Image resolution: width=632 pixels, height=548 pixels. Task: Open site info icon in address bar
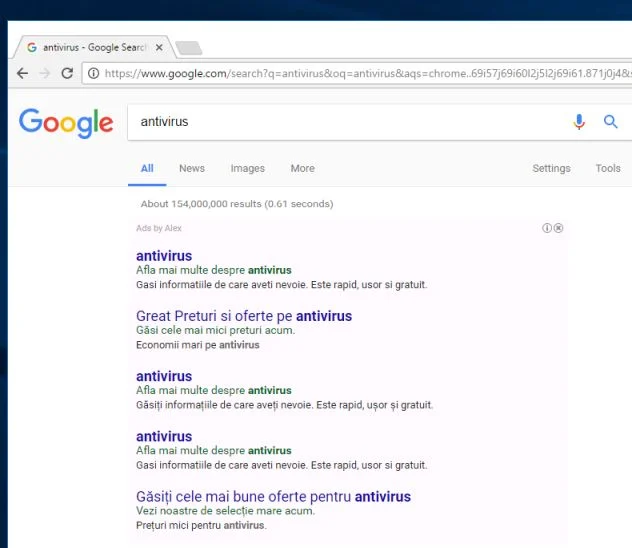point(94,73)
